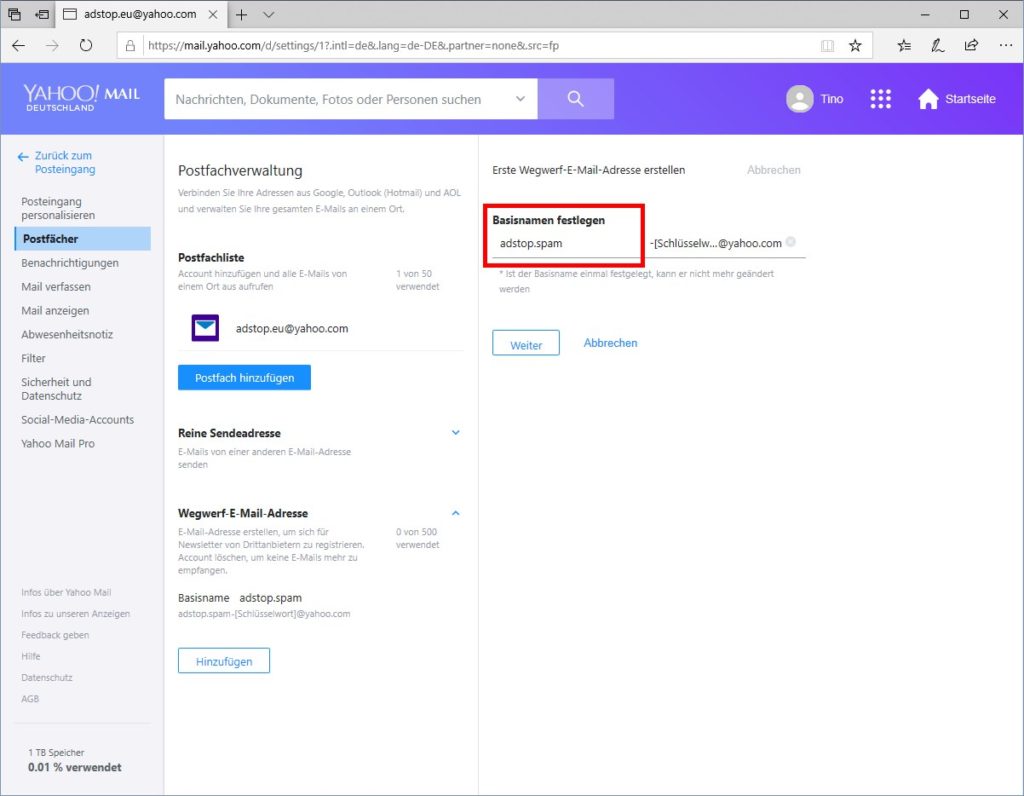The height and width of the screenshot is (796, 1024).
Task: Click the AGB footer link
Action: point(30,699)
